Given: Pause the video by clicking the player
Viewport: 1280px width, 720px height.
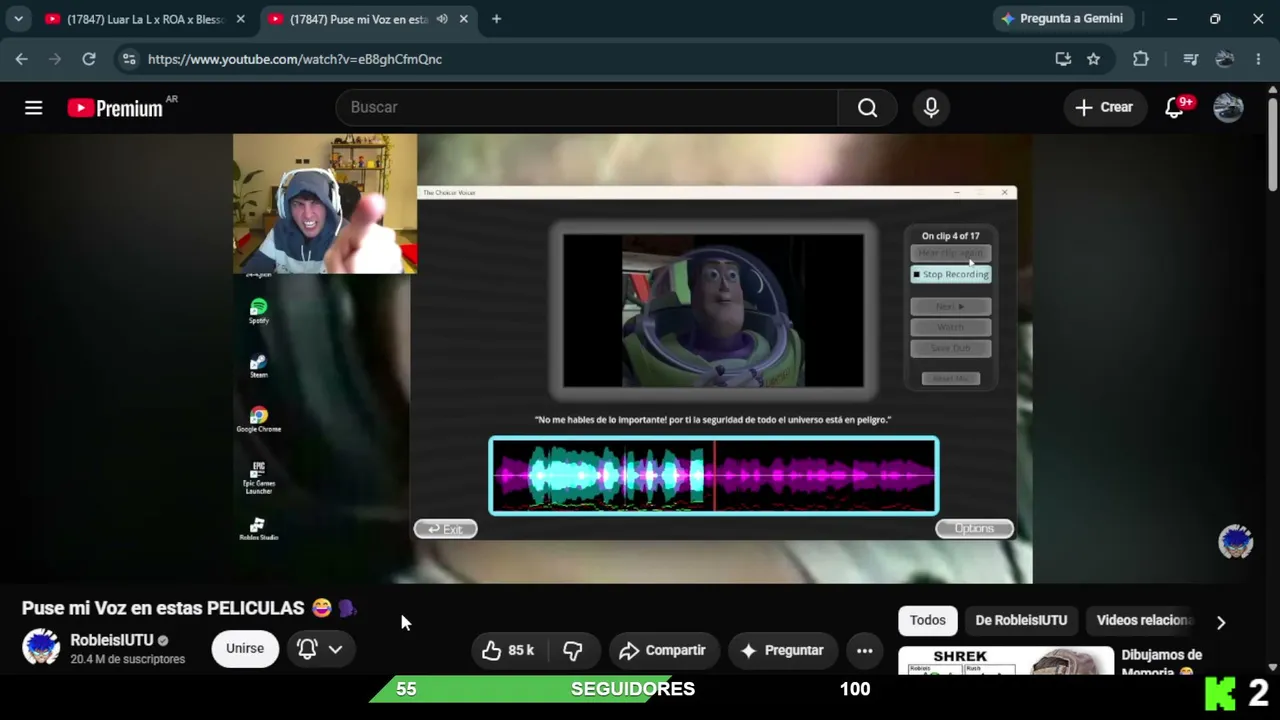Looking at the screenshot, I should [632, 358].
